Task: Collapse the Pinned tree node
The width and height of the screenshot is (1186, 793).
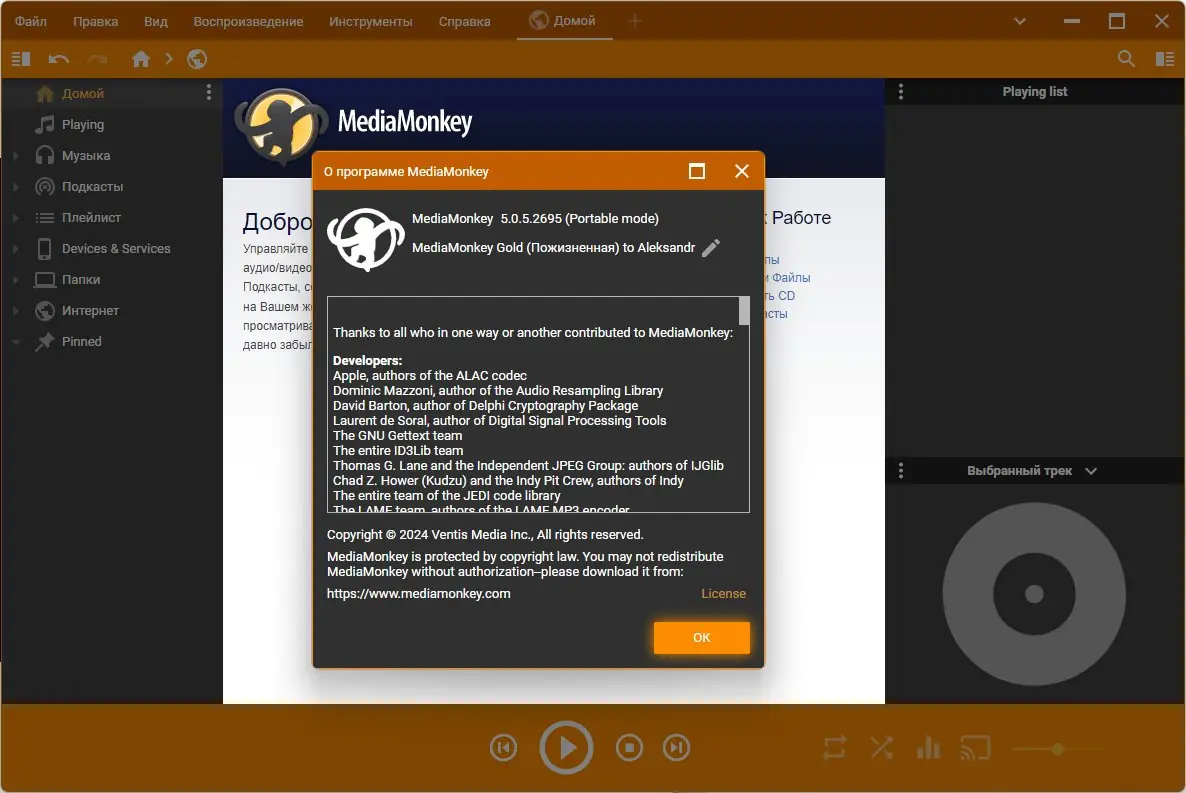Action: (x=15, y=342)
